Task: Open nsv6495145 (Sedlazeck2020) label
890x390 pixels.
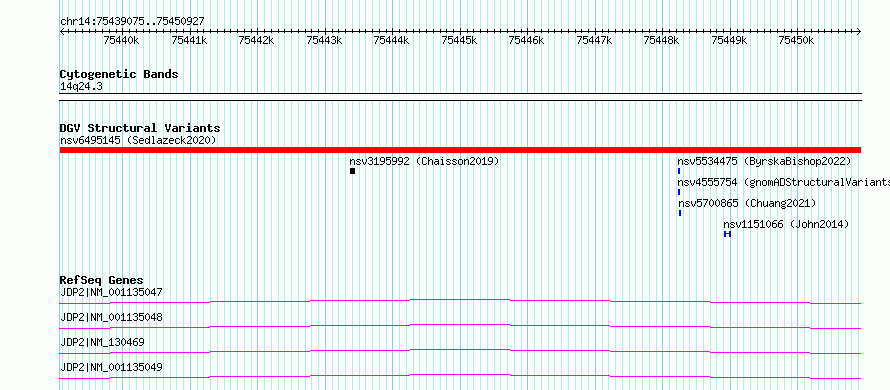Action: [x=138, y=140]
